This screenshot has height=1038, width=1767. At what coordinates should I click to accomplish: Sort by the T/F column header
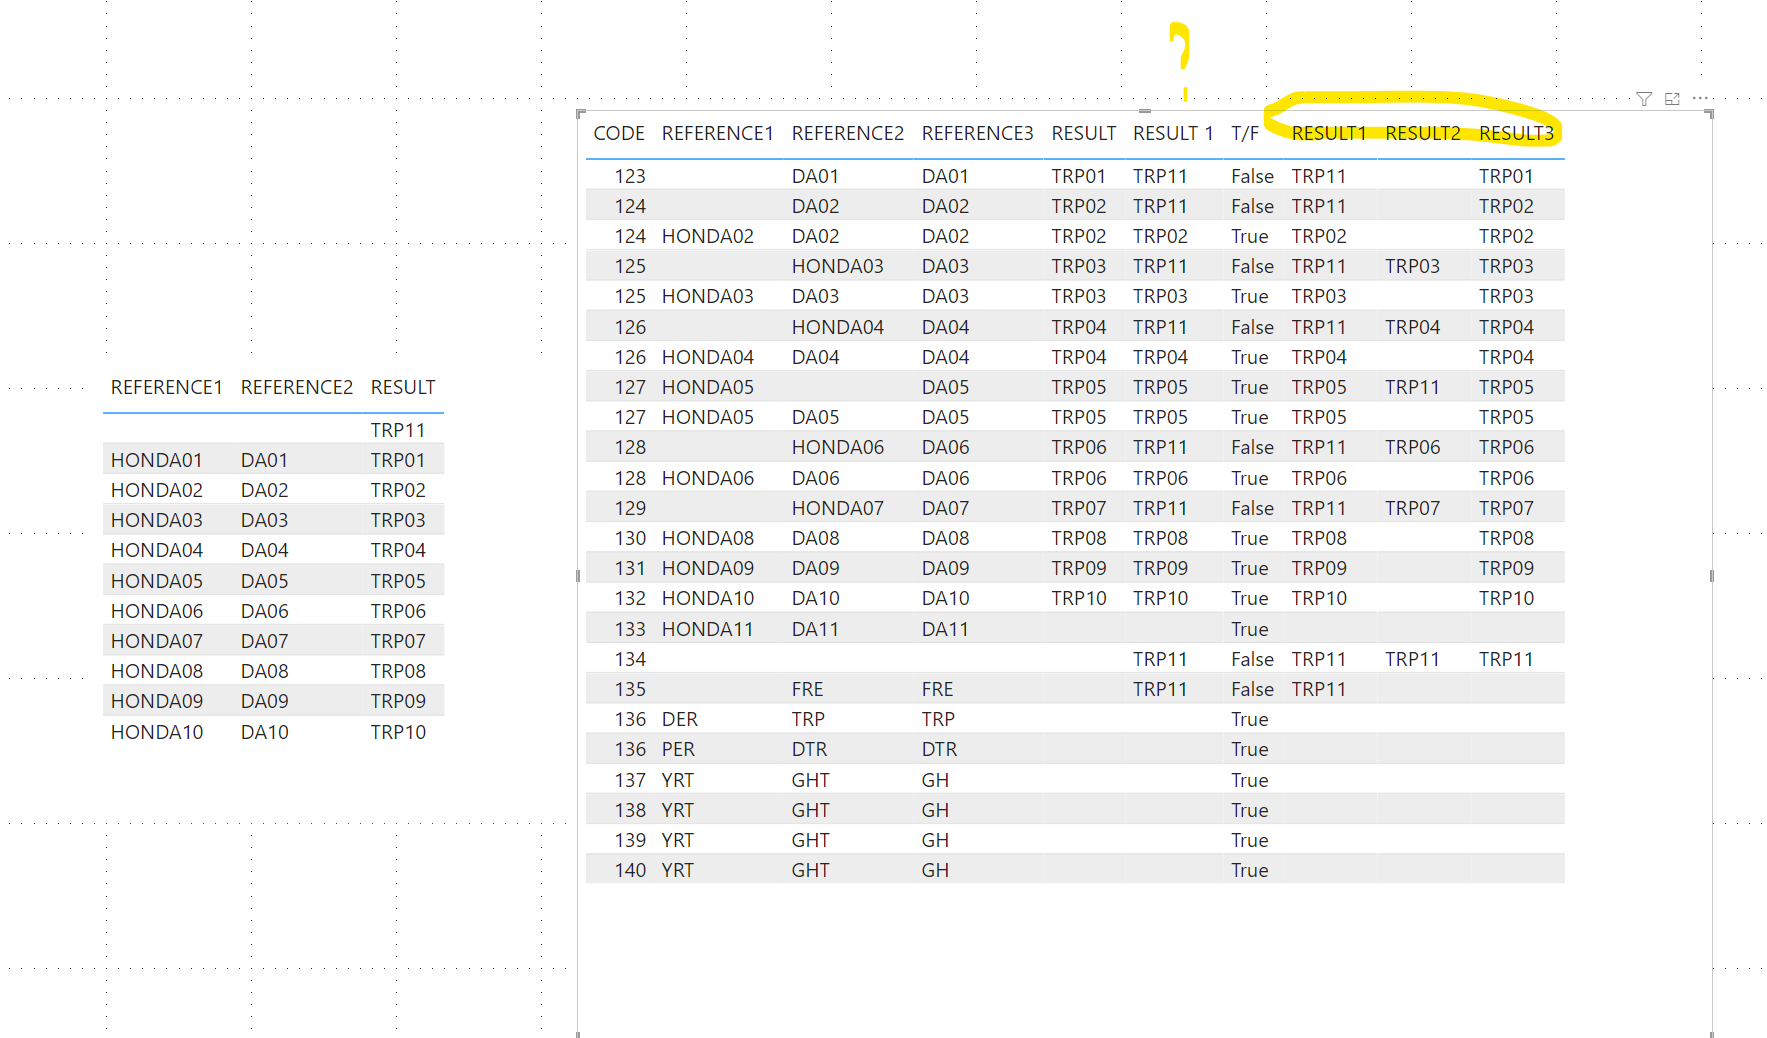point(1245,134)
